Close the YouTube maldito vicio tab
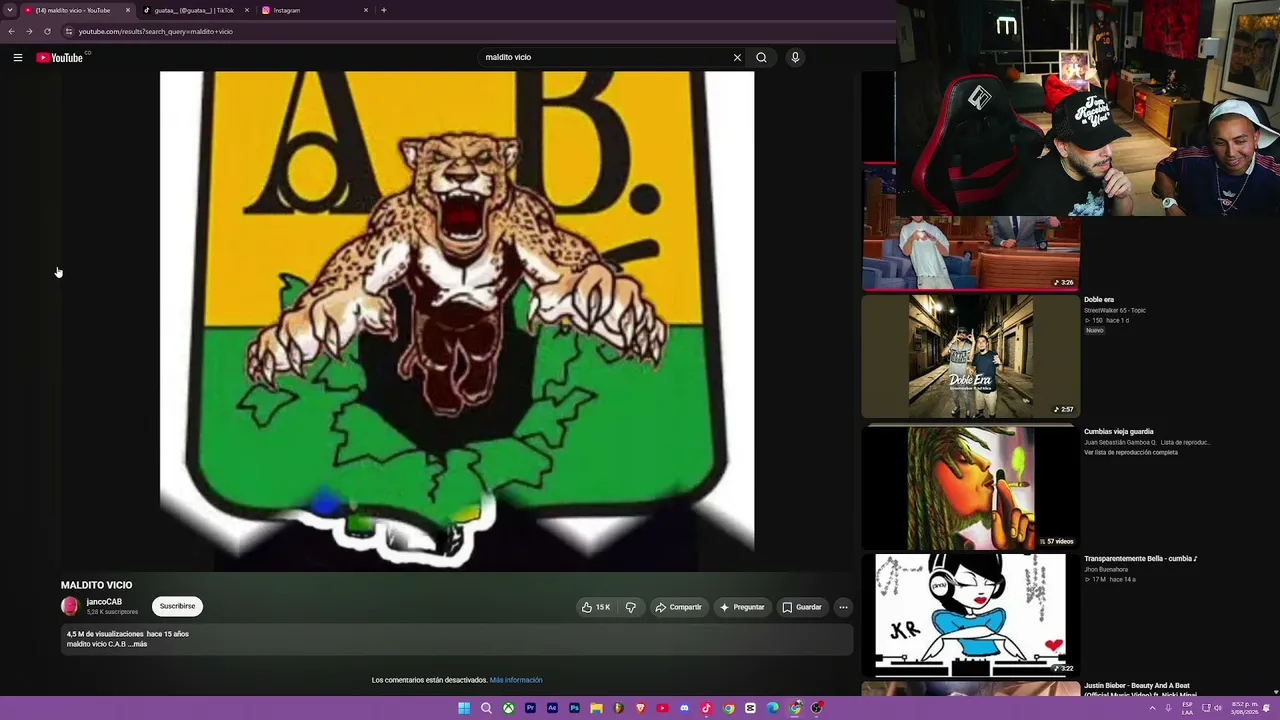1280x720 pixels. (x=128, y=10)
